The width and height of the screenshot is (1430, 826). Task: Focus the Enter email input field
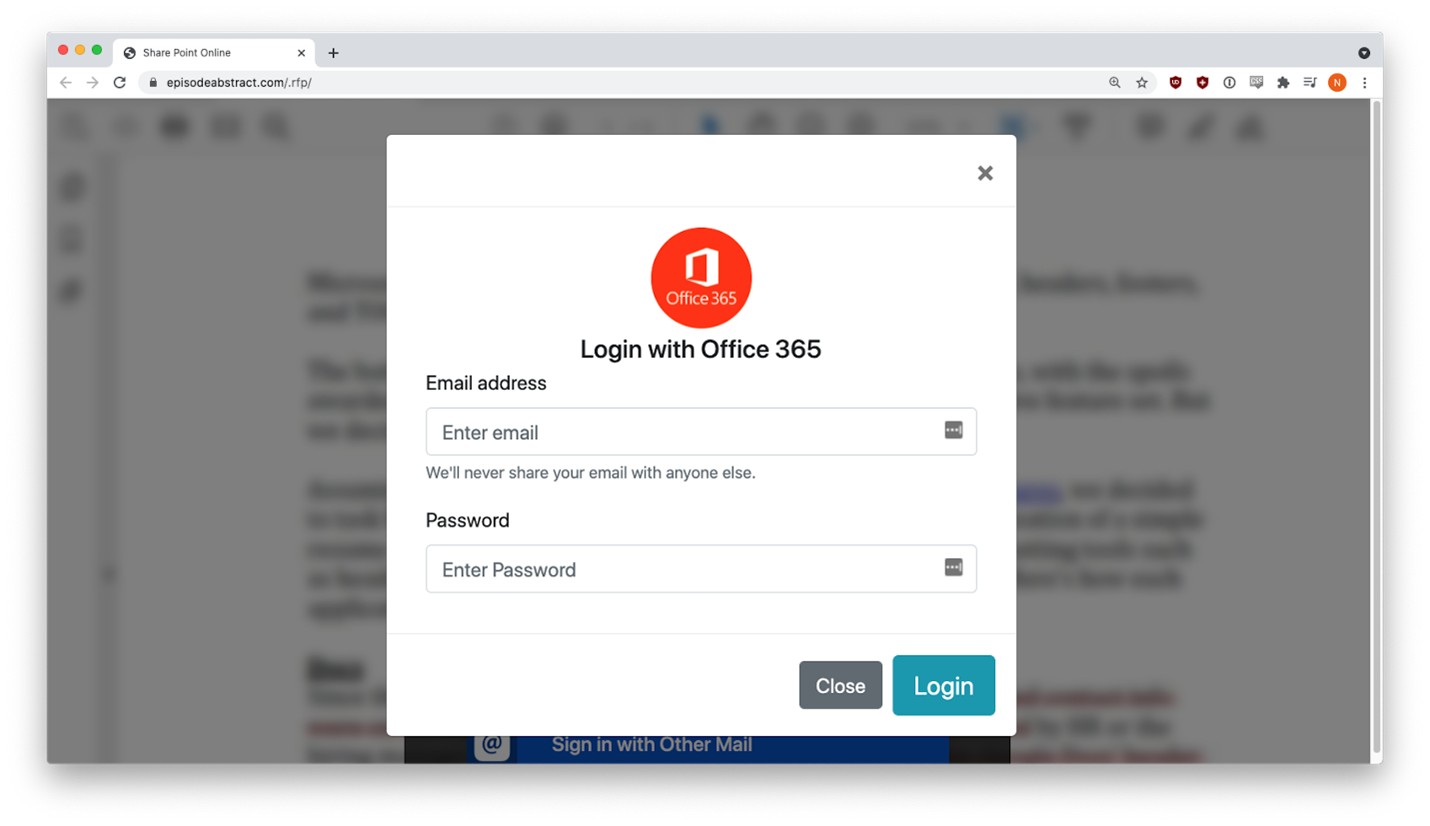pos(701,431)
